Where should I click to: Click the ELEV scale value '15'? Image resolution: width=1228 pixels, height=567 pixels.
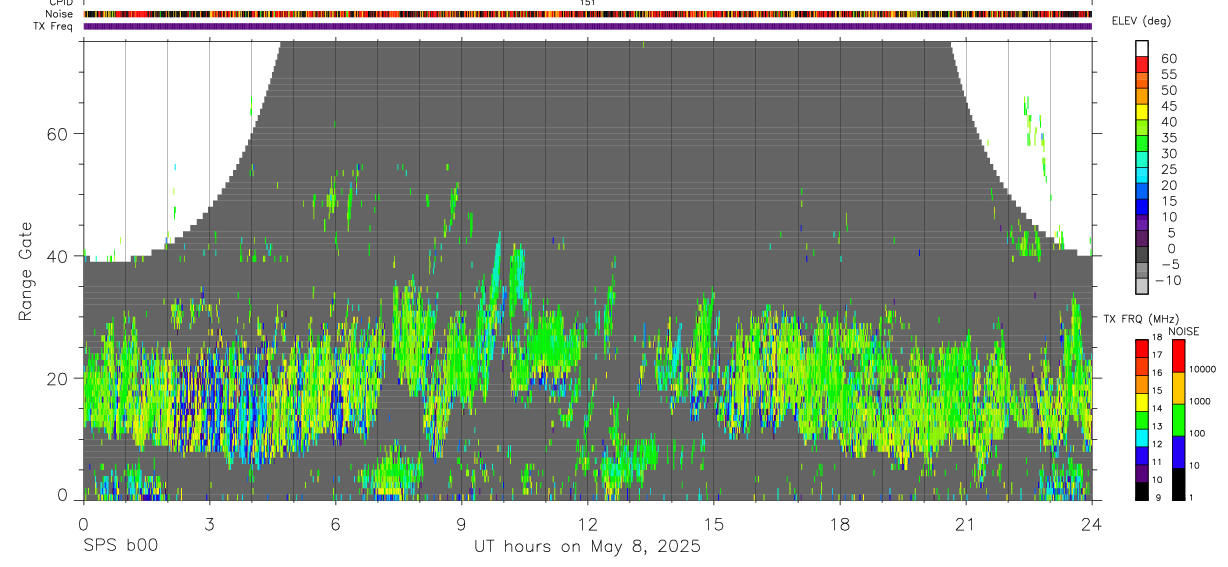pos(1168,201)
